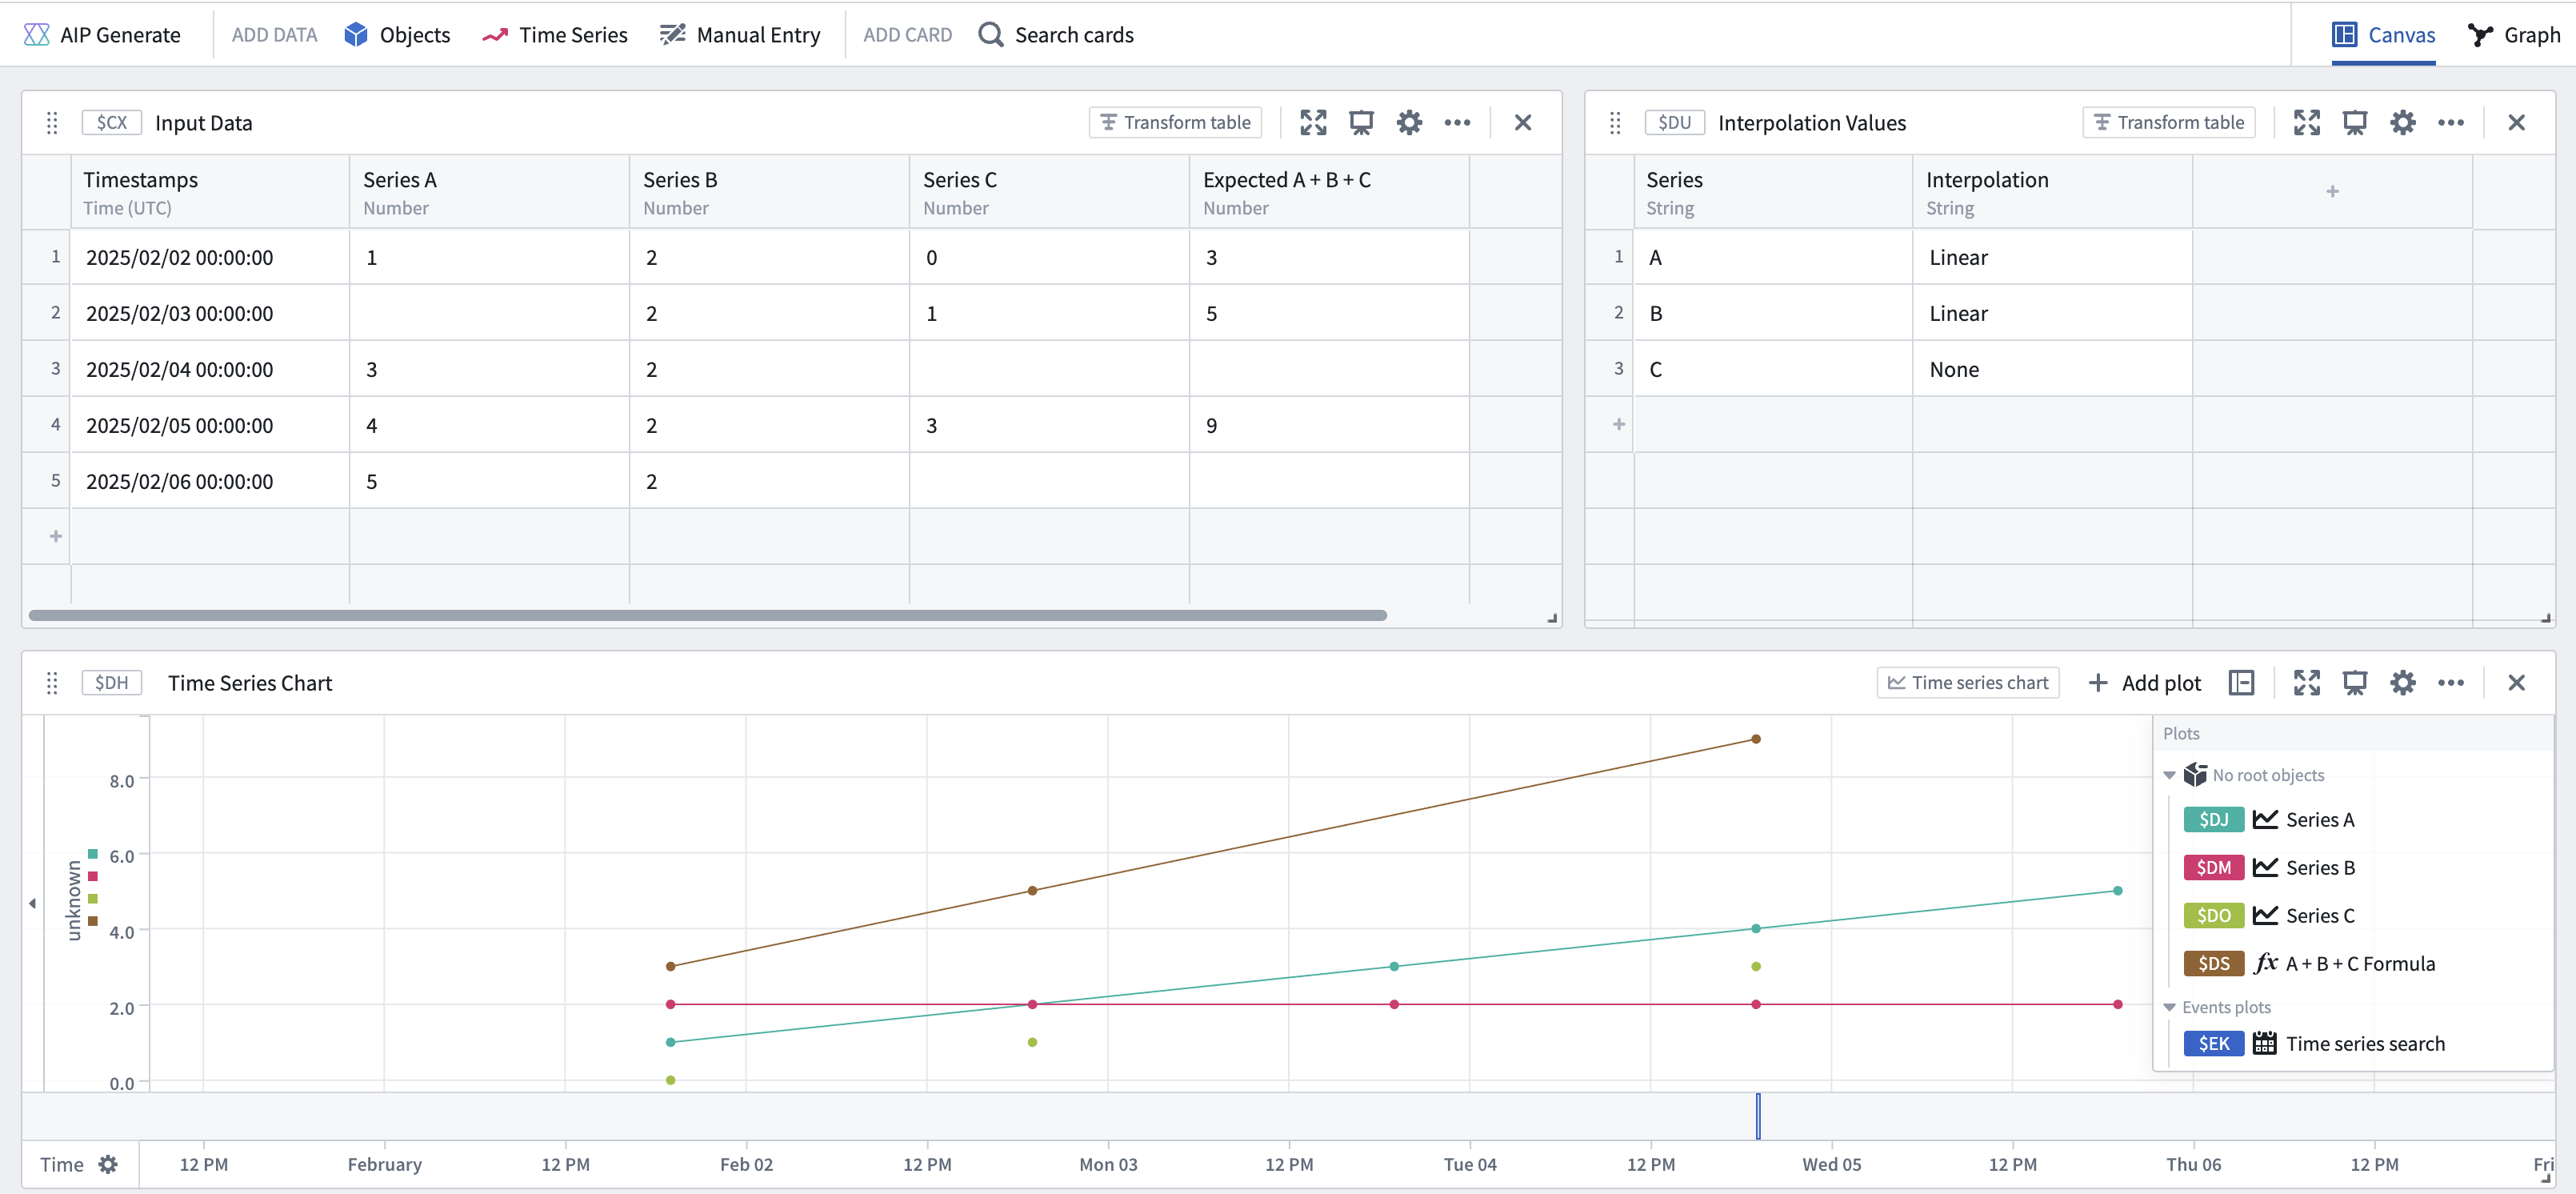Open Input Data card settings gear
Screen dimensions: 2576x1194
(x=1409, y=123)
